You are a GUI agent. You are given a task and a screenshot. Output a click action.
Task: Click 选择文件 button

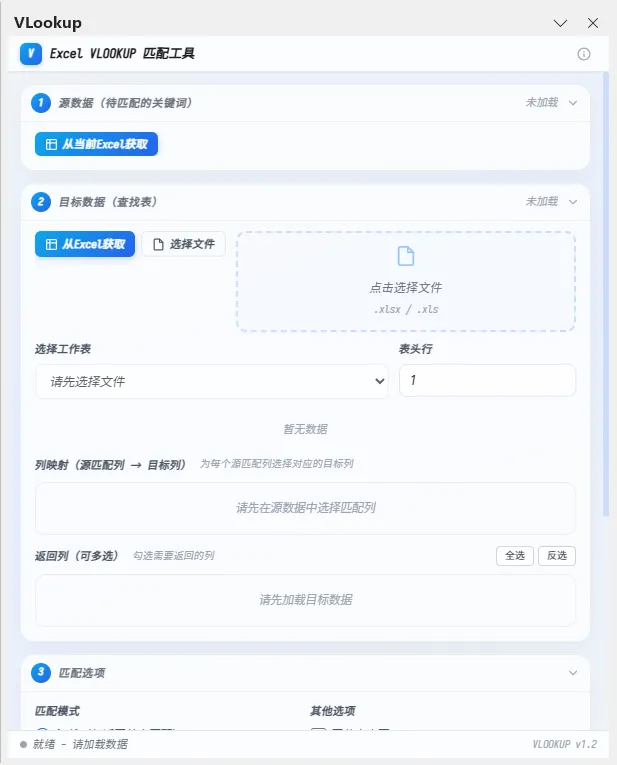coord(183,244)
